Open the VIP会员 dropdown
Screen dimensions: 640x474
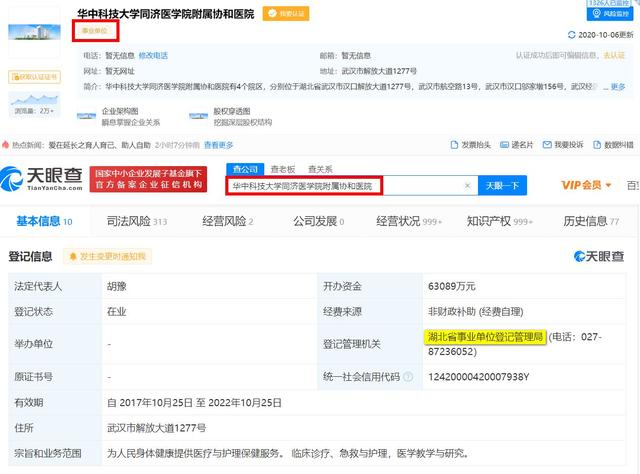[x=586, y=185]
